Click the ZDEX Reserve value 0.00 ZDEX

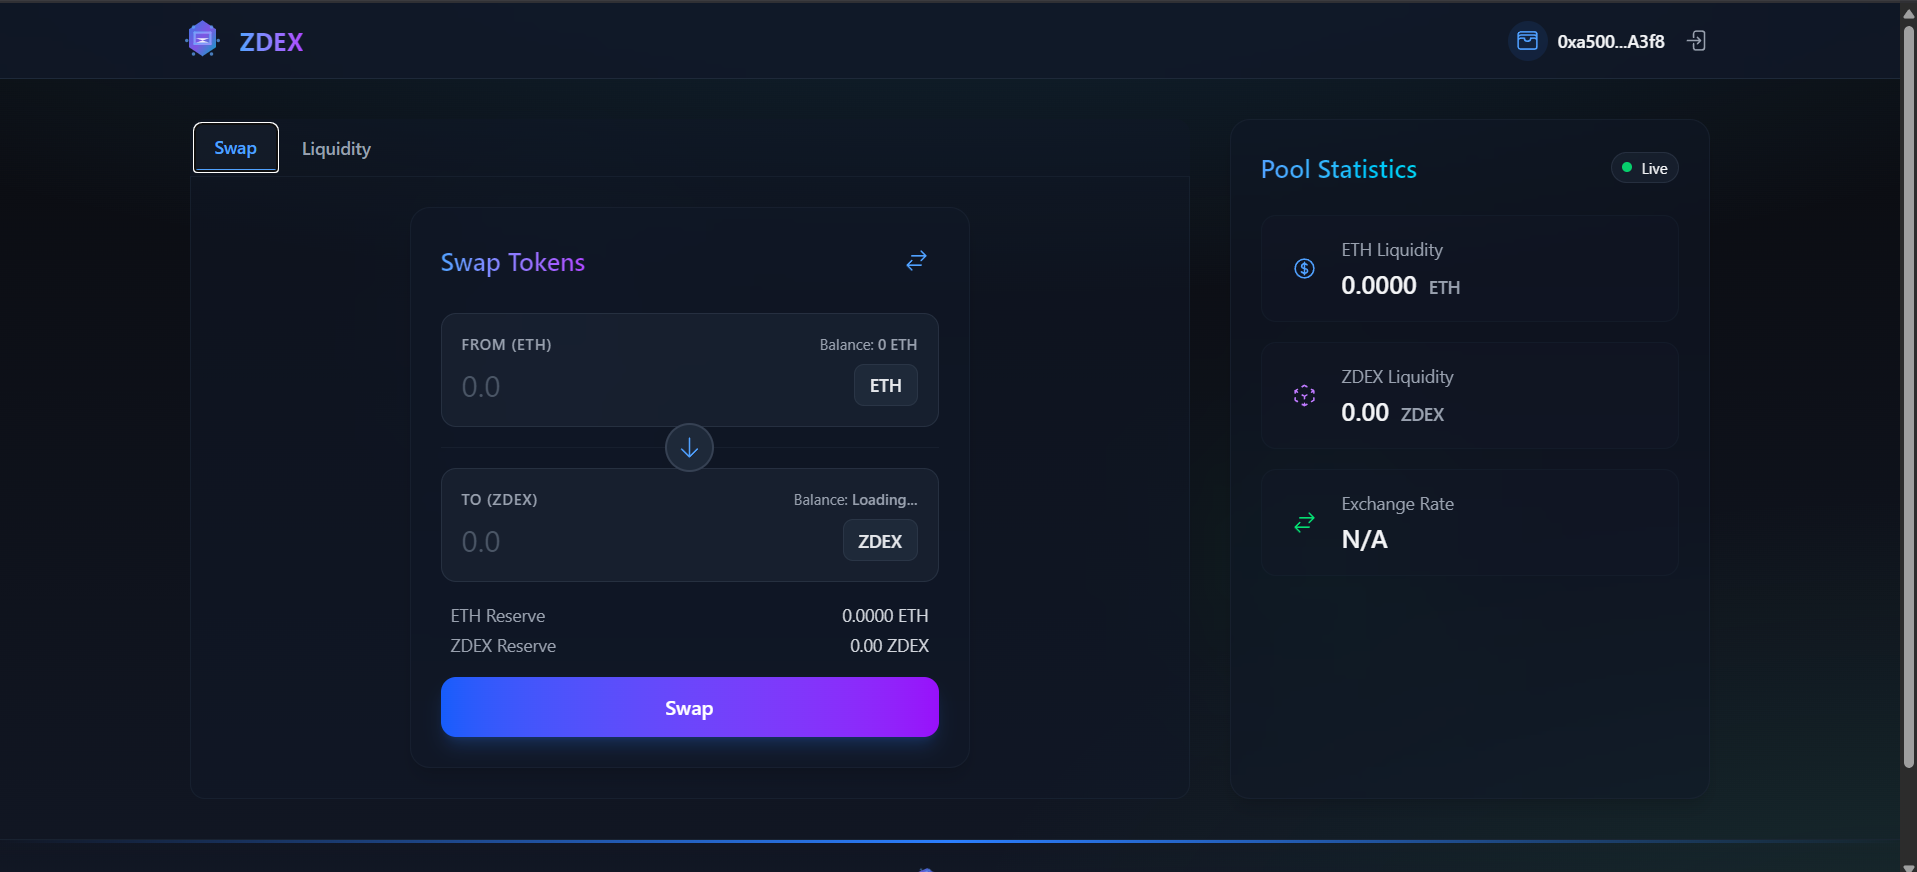click(889, 646)
